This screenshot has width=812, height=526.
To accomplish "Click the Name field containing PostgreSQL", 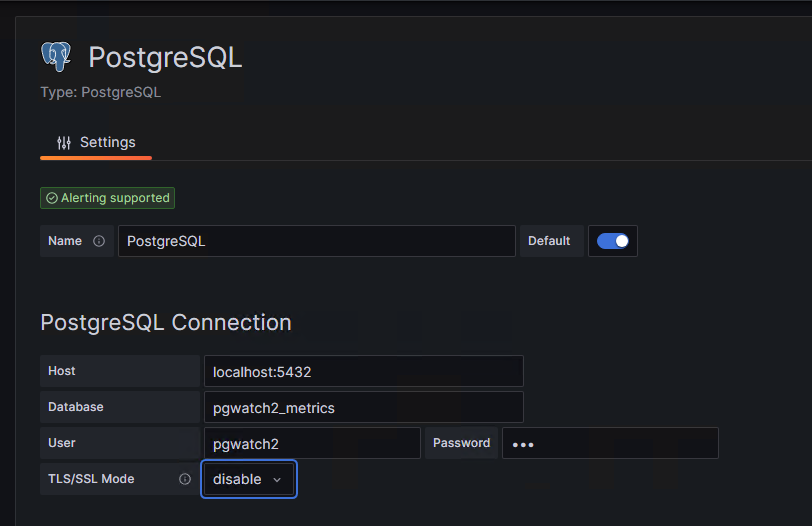I will click(x=317, y=241).
